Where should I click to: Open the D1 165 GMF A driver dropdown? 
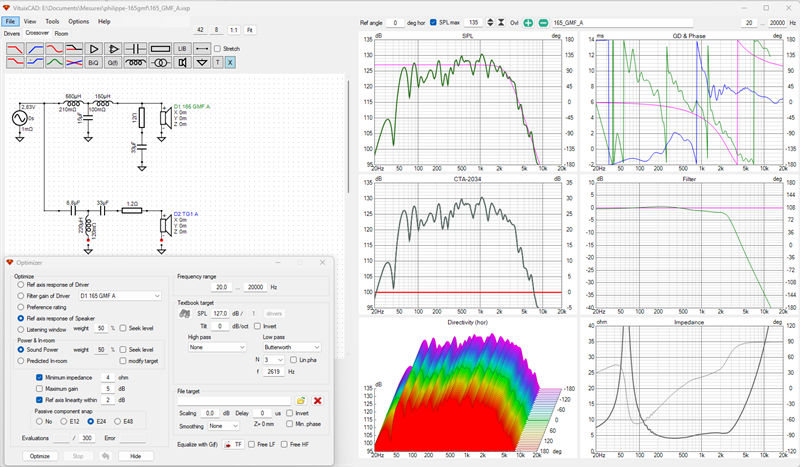tap(120, 296)
